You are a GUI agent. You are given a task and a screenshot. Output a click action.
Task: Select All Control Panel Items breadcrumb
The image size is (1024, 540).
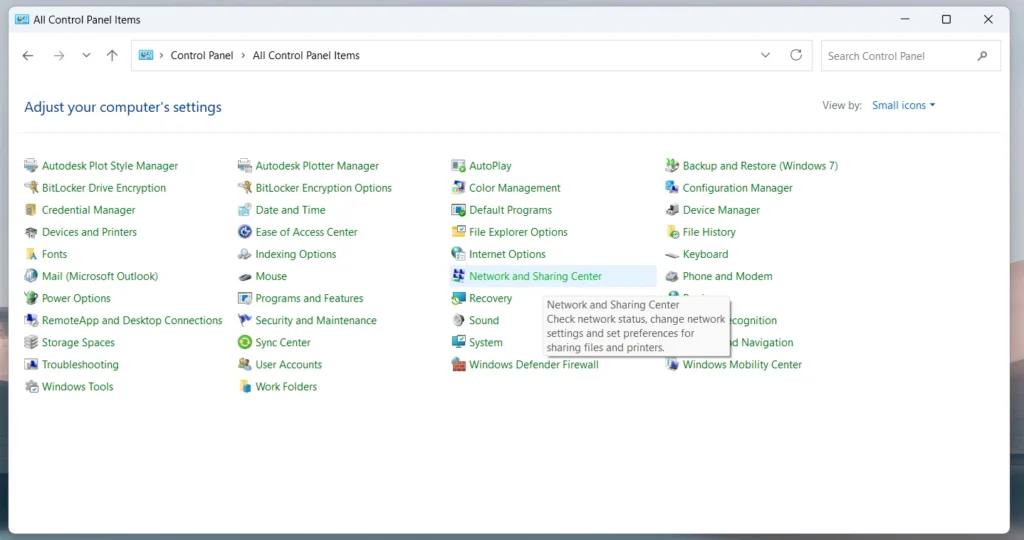[306, 56]
